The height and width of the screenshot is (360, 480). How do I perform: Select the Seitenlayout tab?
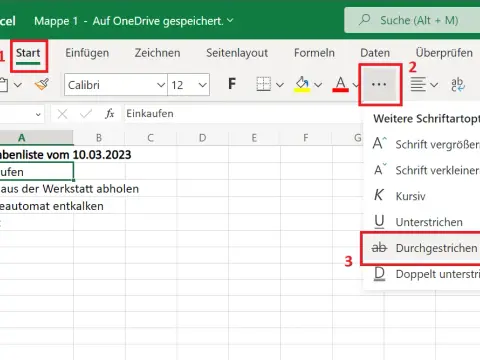click(x=237, y=53)
